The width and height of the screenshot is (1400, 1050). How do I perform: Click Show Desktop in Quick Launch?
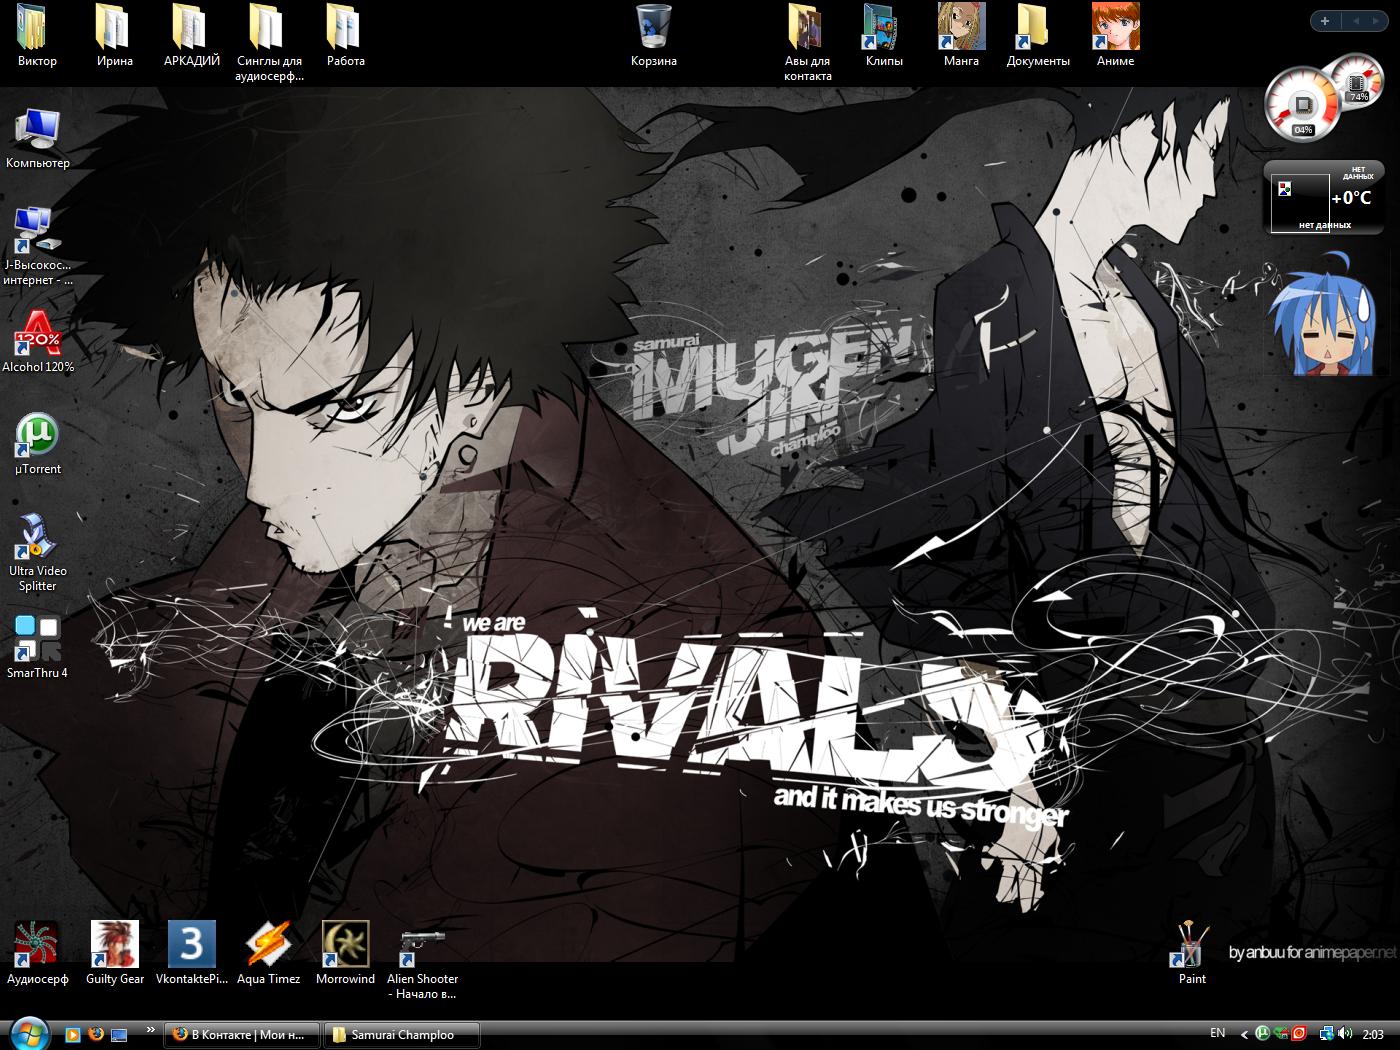click(120, 1034)
